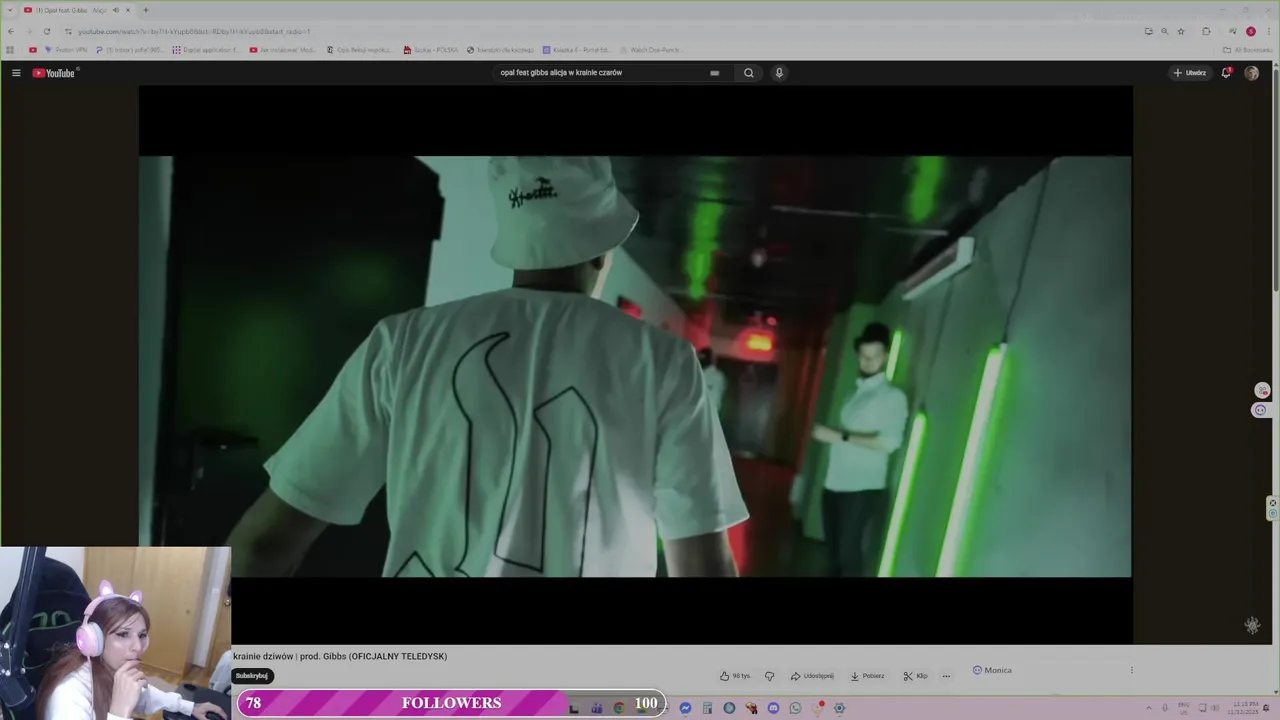The height and width of the screenshot is (720, 1280).
Task: Click the browser address bar URL
Action: tap(194, 31)
